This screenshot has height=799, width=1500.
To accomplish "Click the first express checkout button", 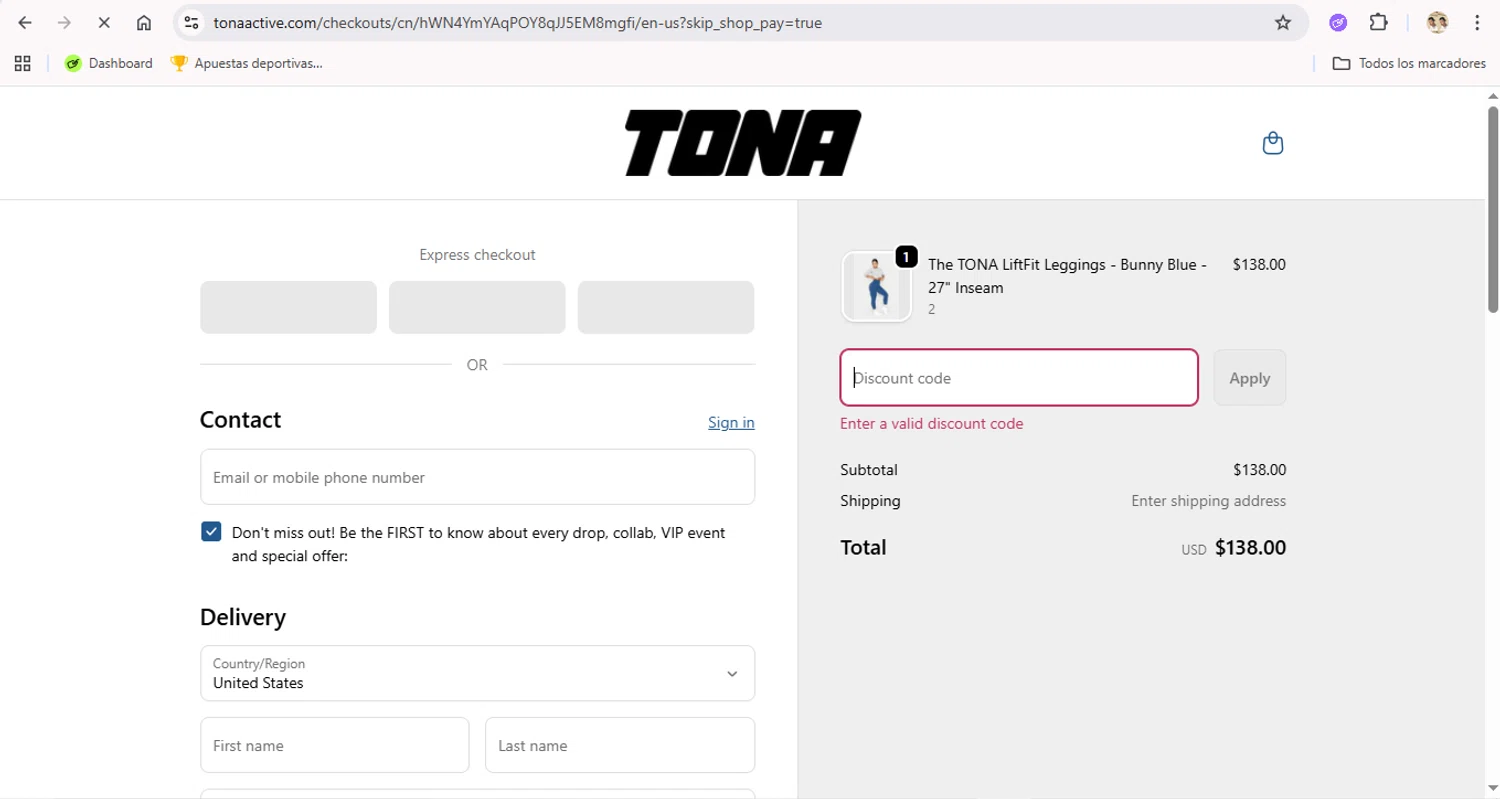I will (x=288, y=307).
